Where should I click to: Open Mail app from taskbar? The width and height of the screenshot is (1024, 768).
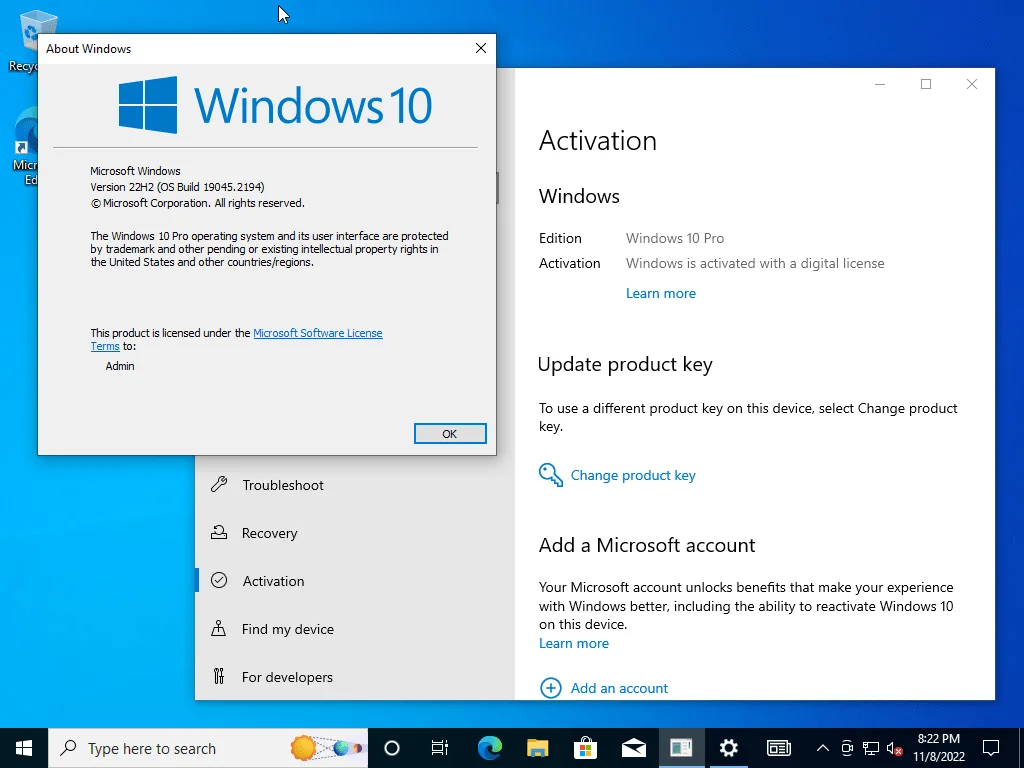(x=633, y=748)
